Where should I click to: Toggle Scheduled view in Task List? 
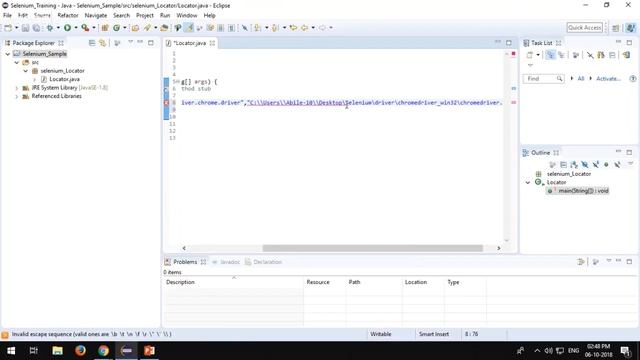click(x=561, y=55)
